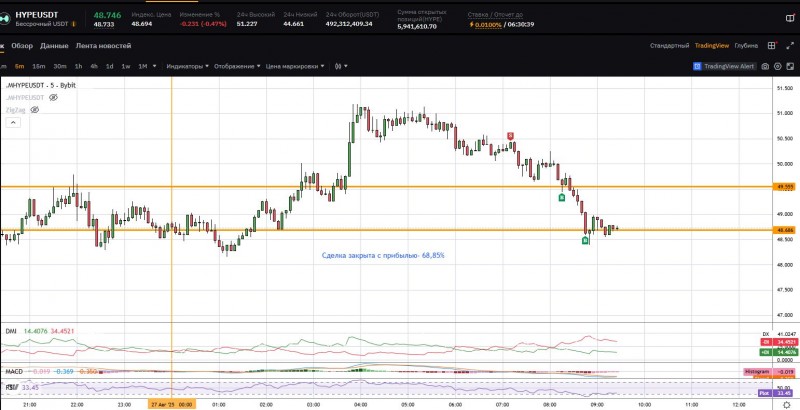Click the orange 49.555 price label
800x410 pixels.
(784, 187)
